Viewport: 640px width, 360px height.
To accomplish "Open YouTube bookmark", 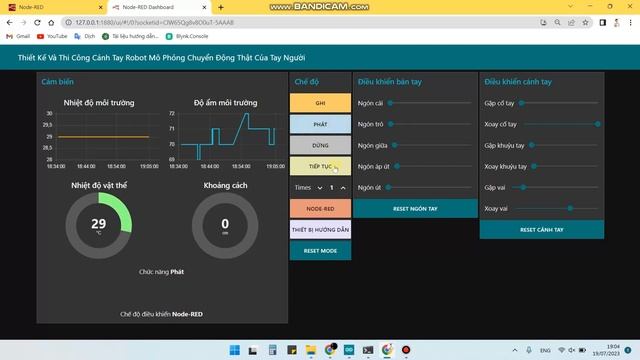I will (52, 36).
